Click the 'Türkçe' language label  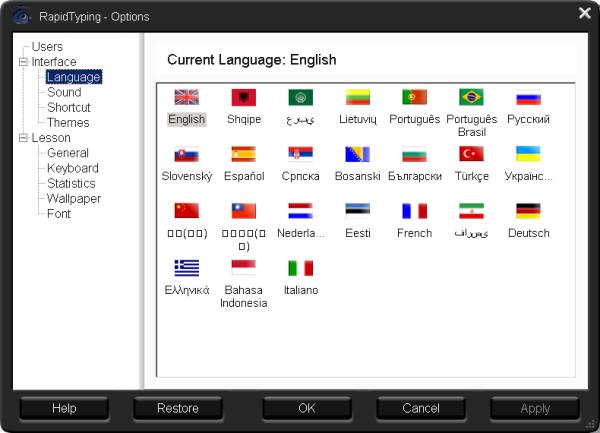(471, 176)
